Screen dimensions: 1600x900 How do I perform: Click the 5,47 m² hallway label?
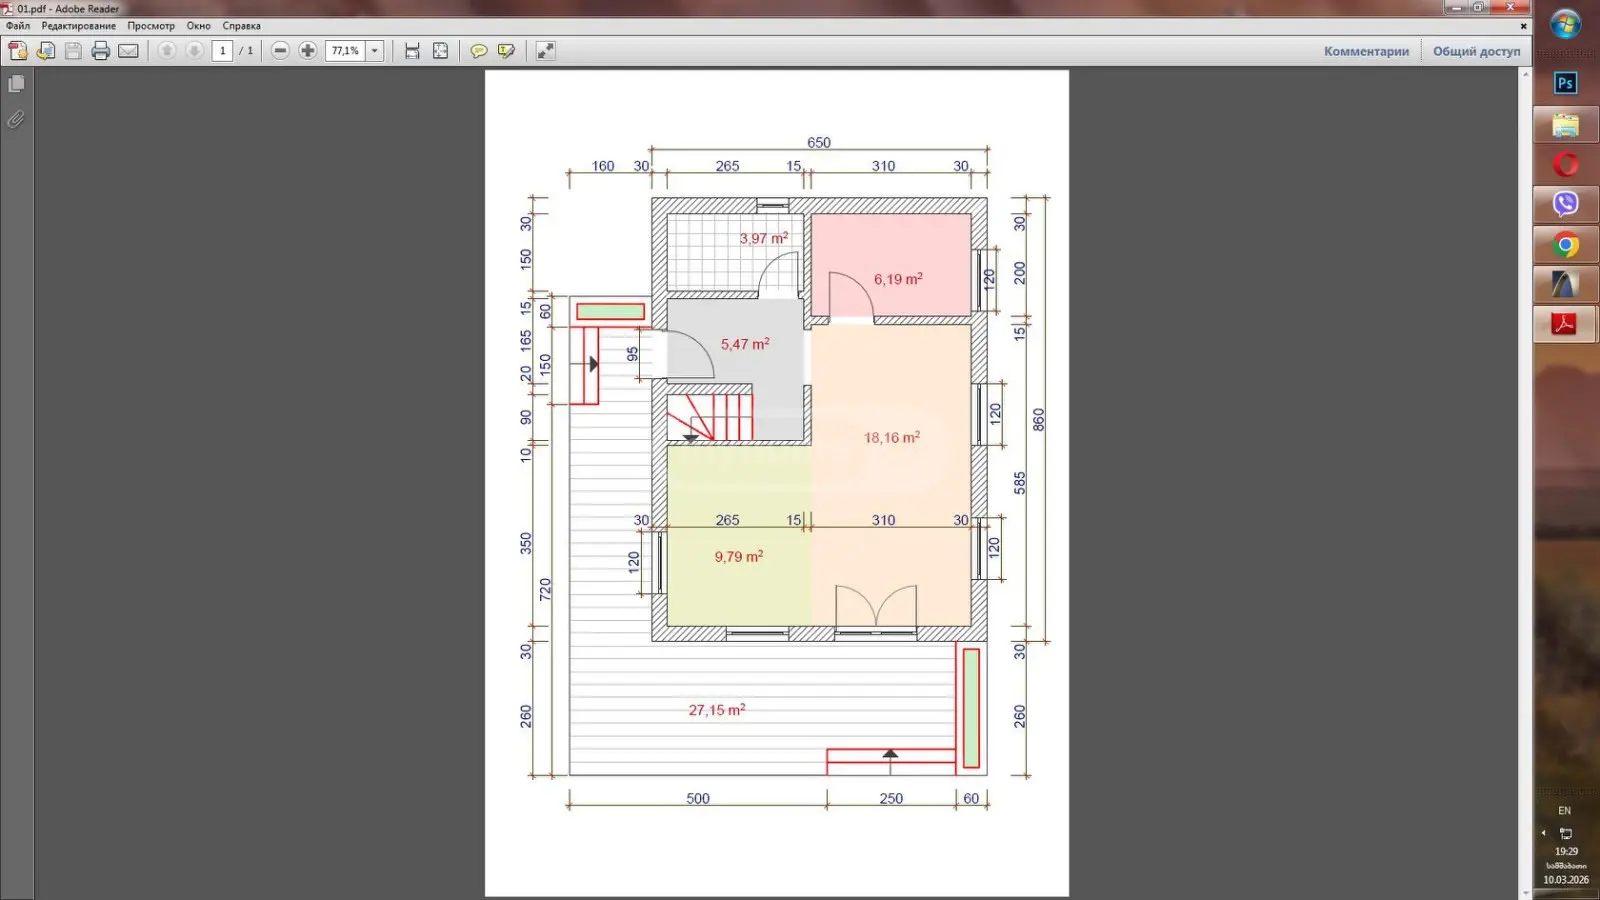pos(745,344)
